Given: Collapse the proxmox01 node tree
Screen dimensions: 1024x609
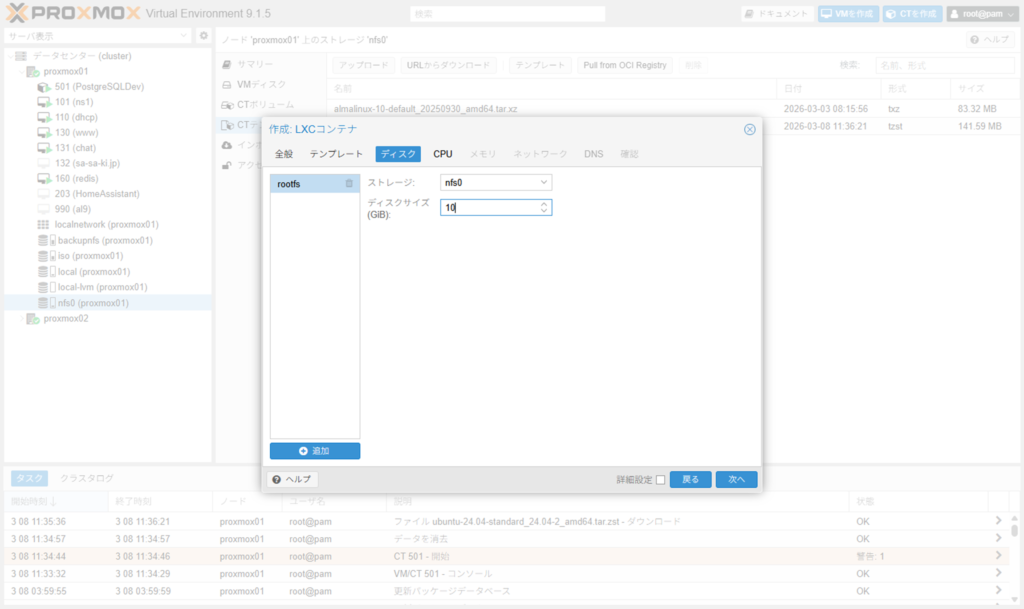Looking at the screenshot, I should (x=20, y=72).
